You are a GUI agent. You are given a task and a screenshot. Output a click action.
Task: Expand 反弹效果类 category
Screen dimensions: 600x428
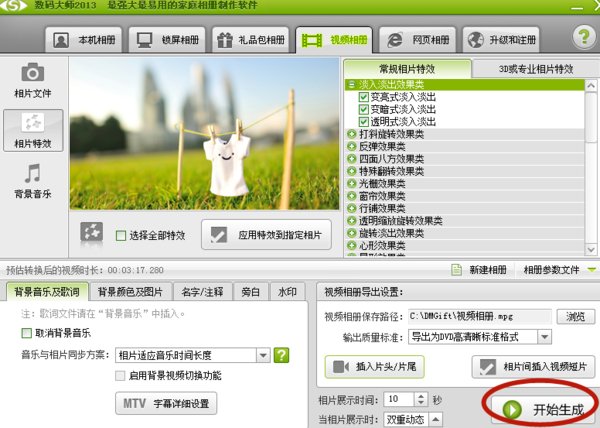tap(351, 146)
